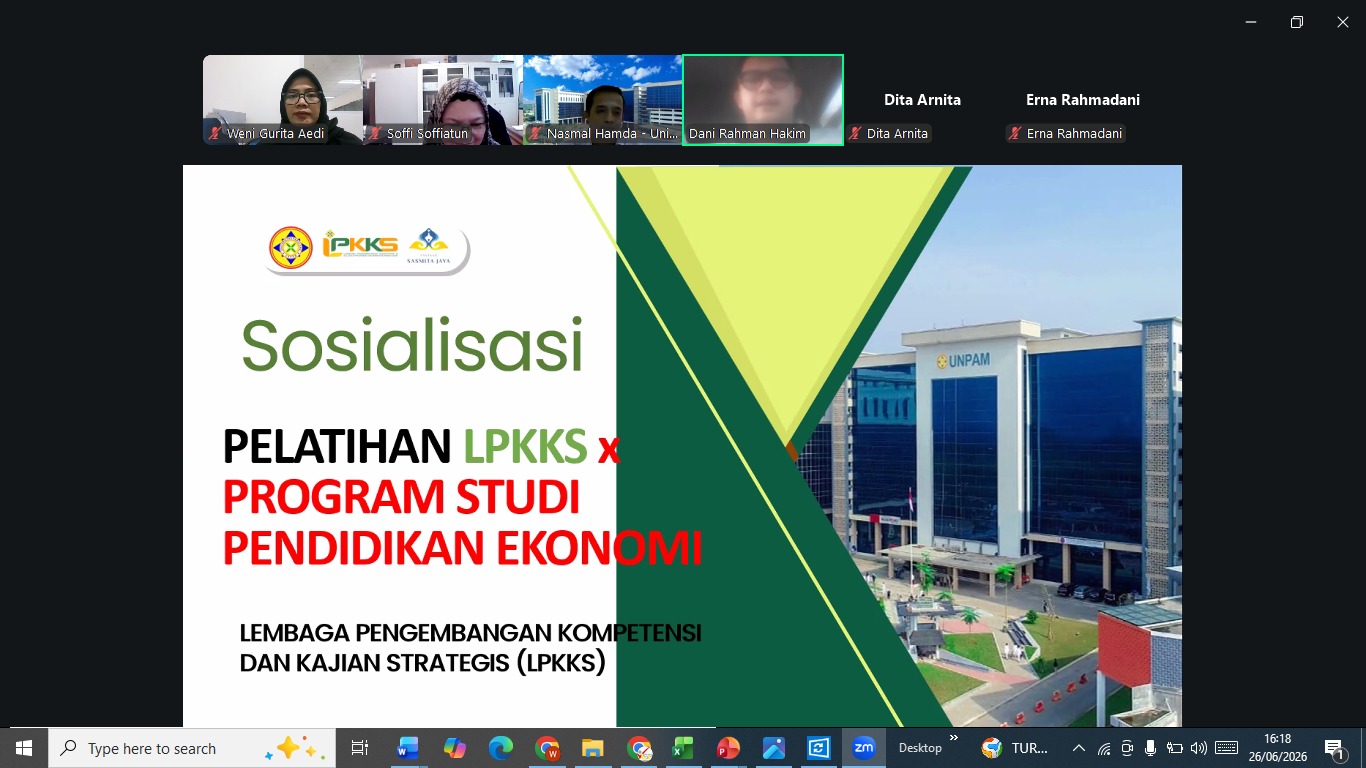Click the Sosialisasi title on the slide

click(412, 346)
